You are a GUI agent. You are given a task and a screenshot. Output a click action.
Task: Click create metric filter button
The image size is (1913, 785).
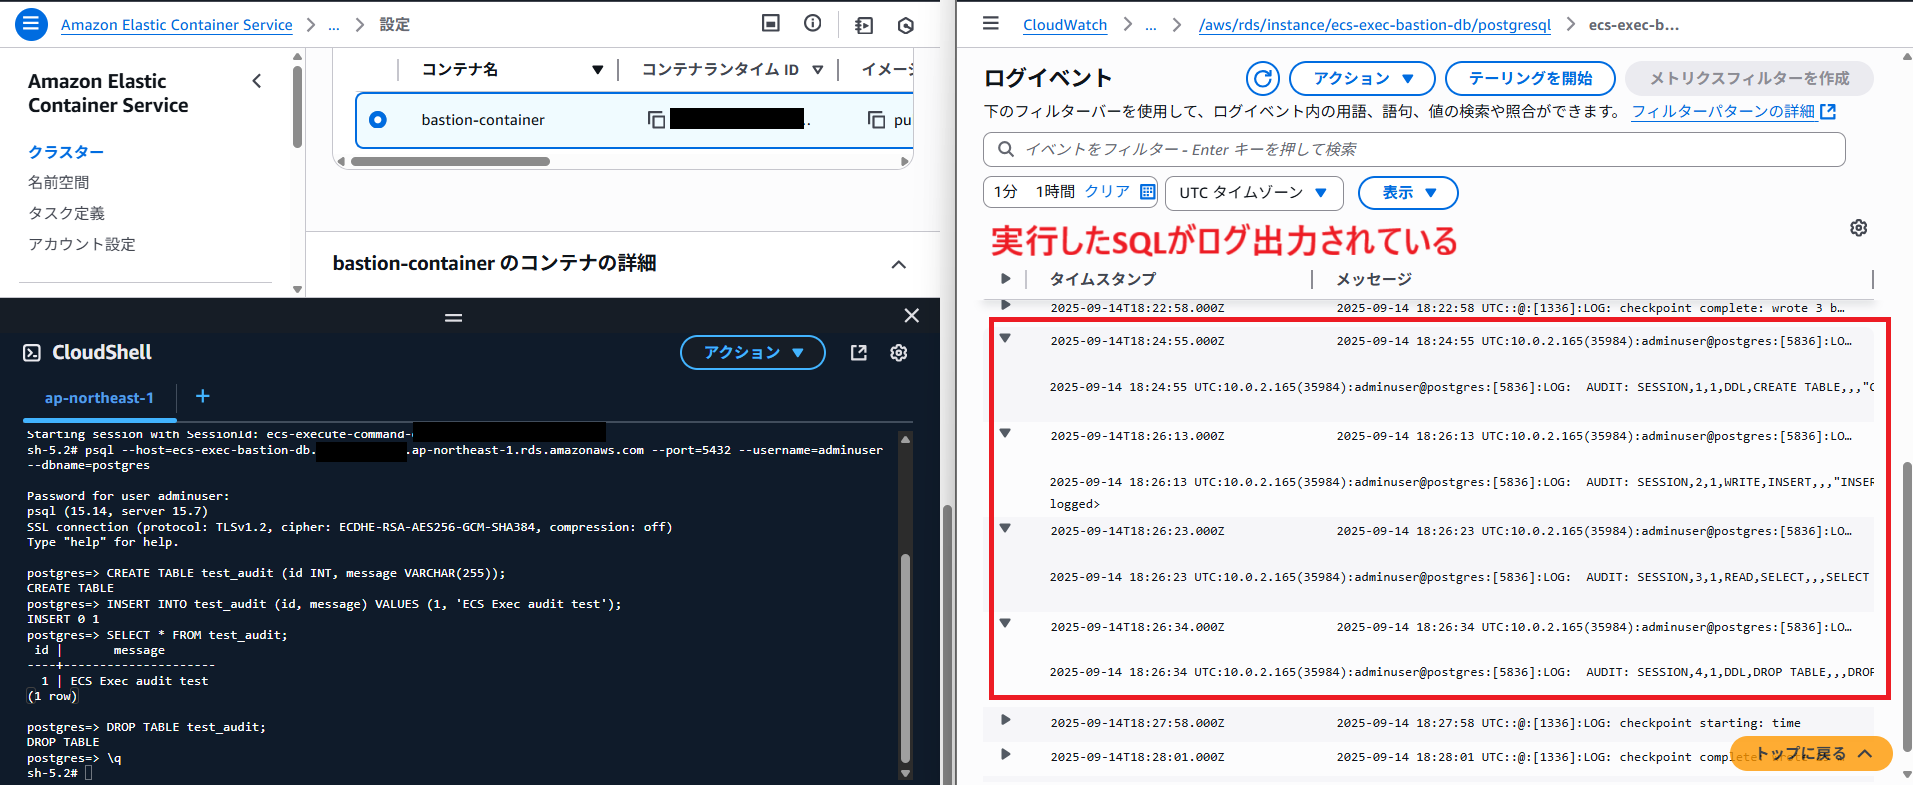(1749, 78)
